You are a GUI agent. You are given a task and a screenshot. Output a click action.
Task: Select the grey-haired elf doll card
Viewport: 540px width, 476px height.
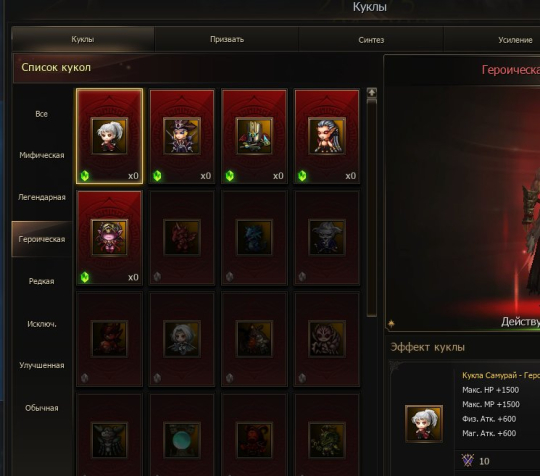327,136
